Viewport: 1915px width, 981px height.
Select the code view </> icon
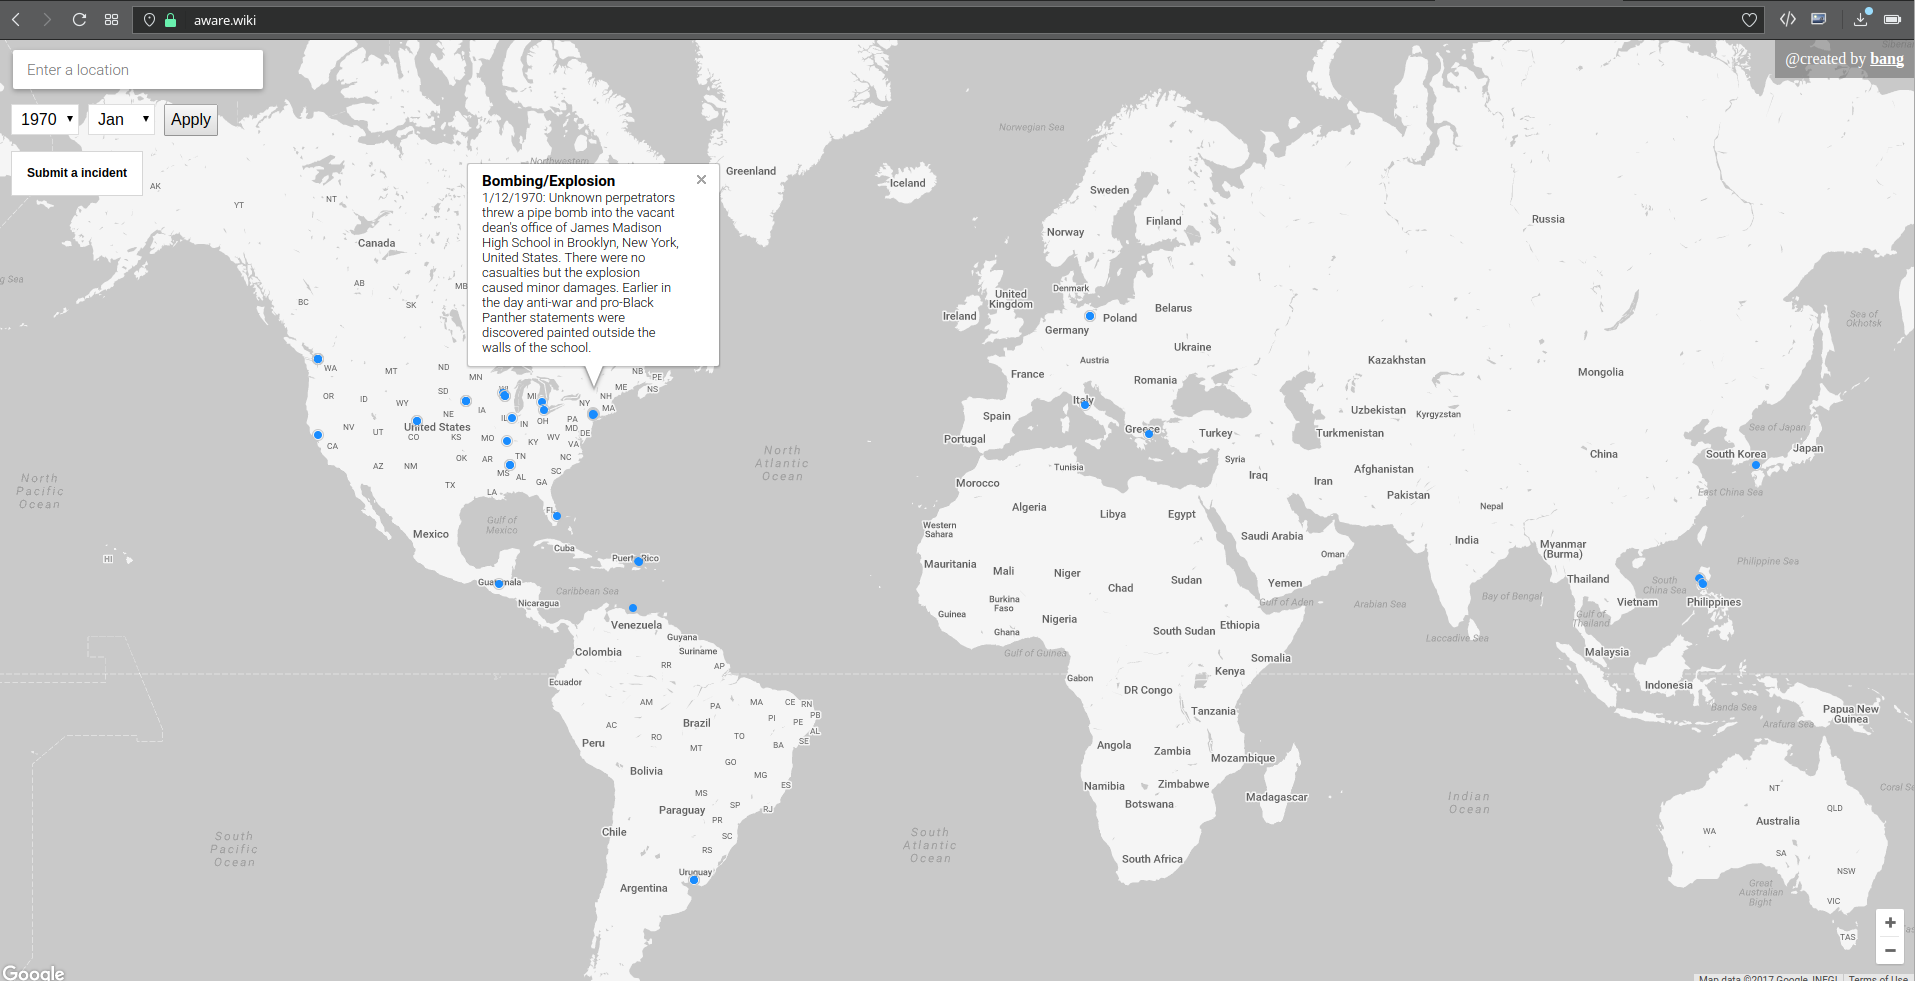coord(1788,19)
